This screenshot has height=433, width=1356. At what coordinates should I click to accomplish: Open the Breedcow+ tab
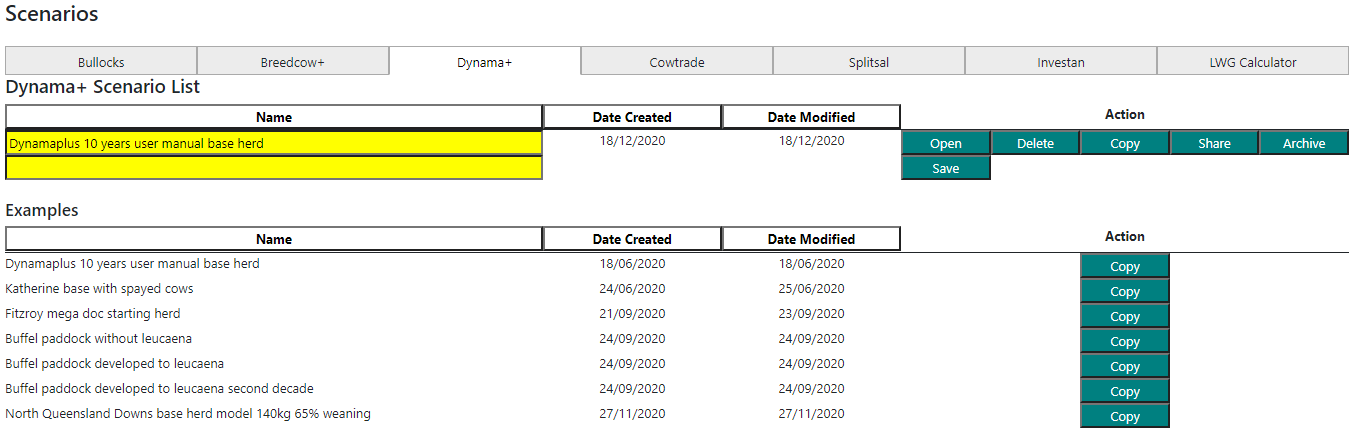point(293,61)
